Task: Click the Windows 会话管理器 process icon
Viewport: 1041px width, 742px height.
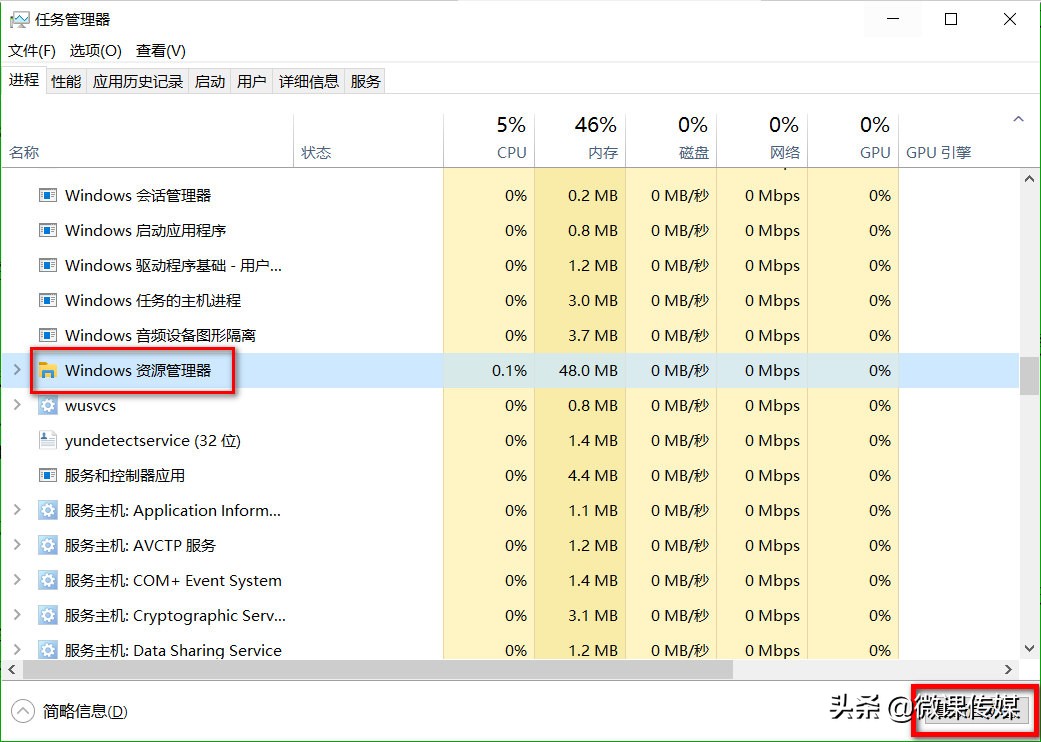Action: [x=47, y=195]
